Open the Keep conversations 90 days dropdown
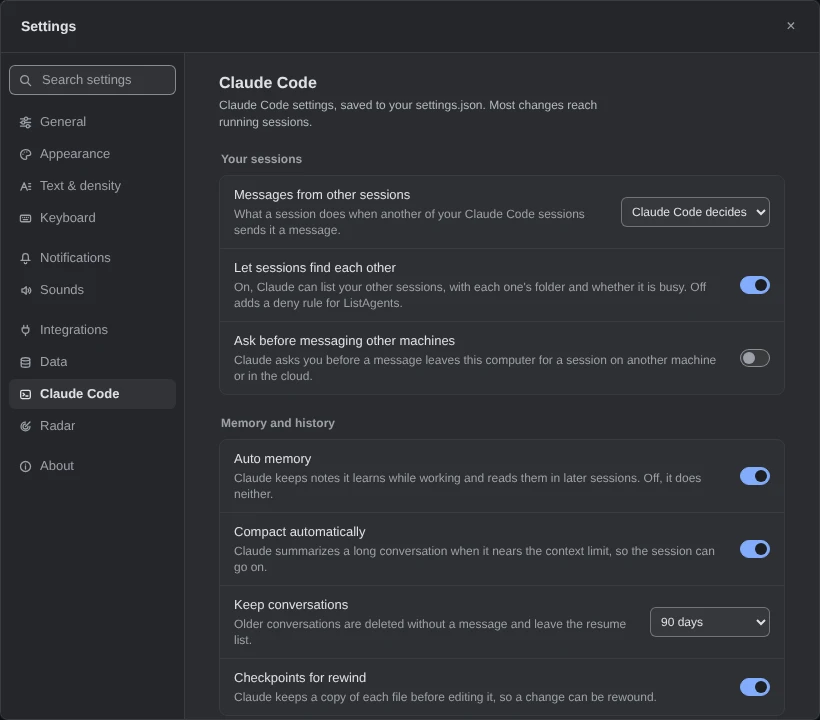Viewport: 820px width, 720px height. click(710, 622)
